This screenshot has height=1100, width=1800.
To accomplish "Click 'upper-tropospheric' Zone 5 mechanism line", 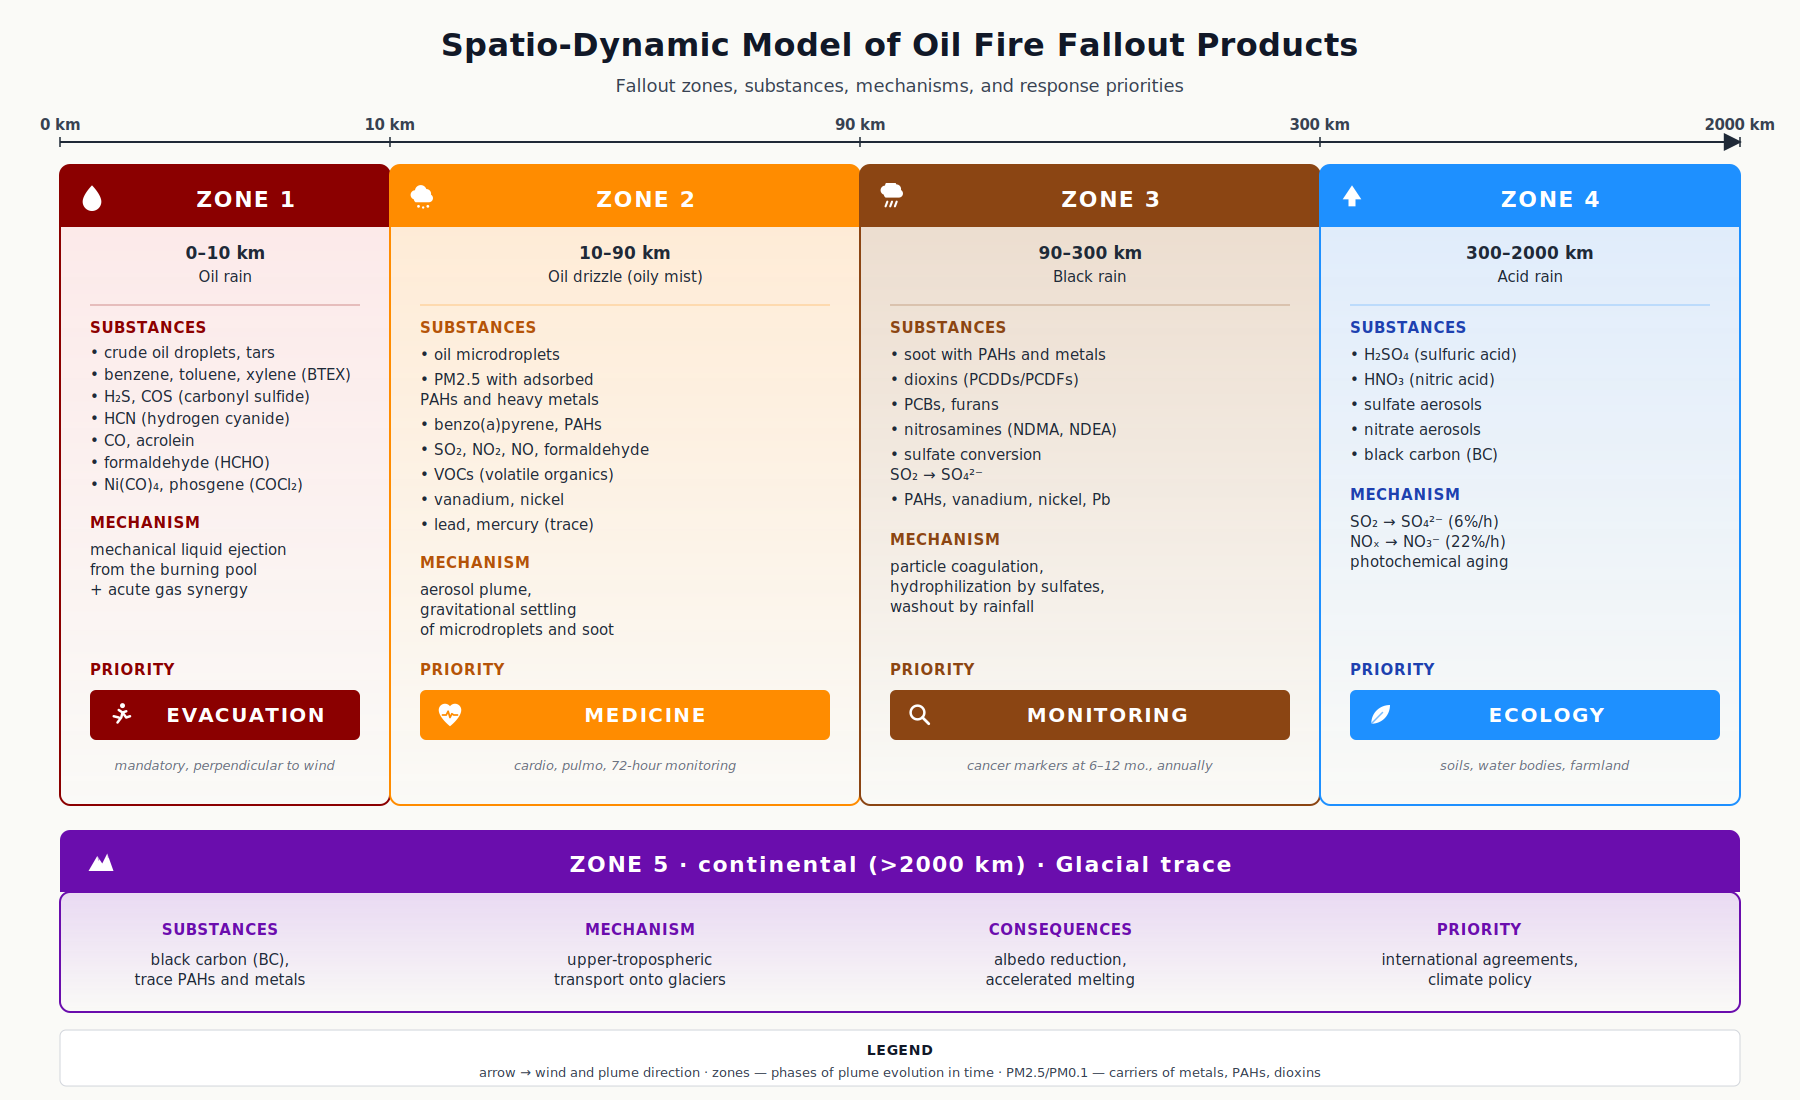I will tap(640, 959).
